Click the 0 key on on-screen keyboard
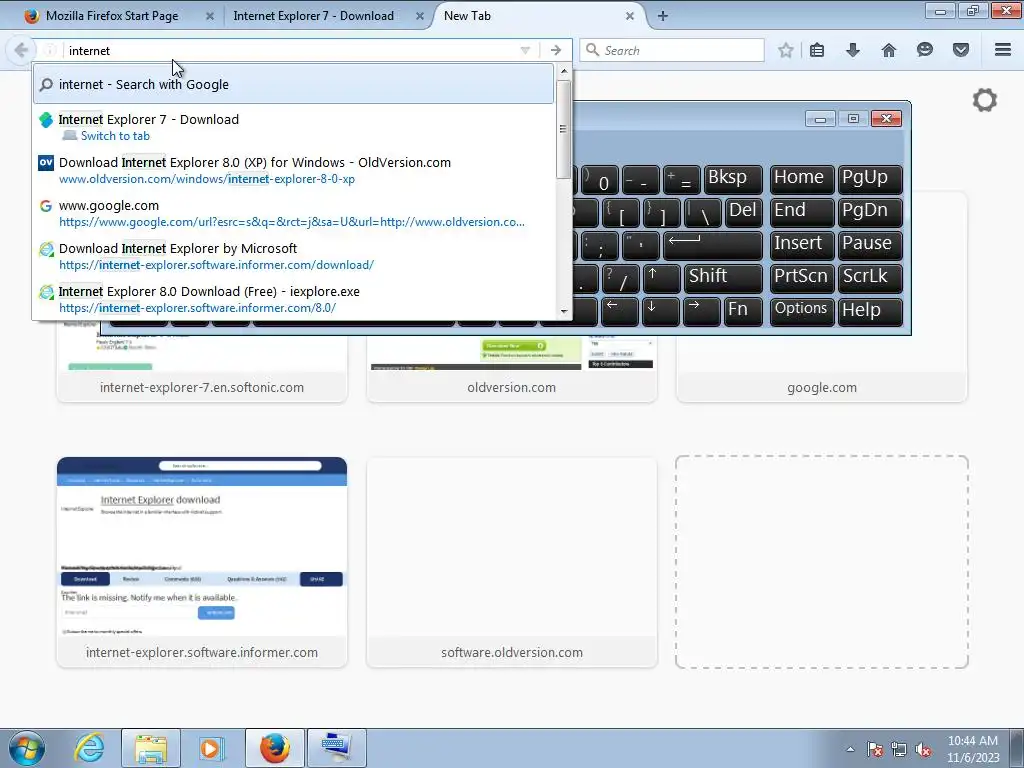Image resolution: width=1024 pixels, height=768 pixels. pos(600,179)
